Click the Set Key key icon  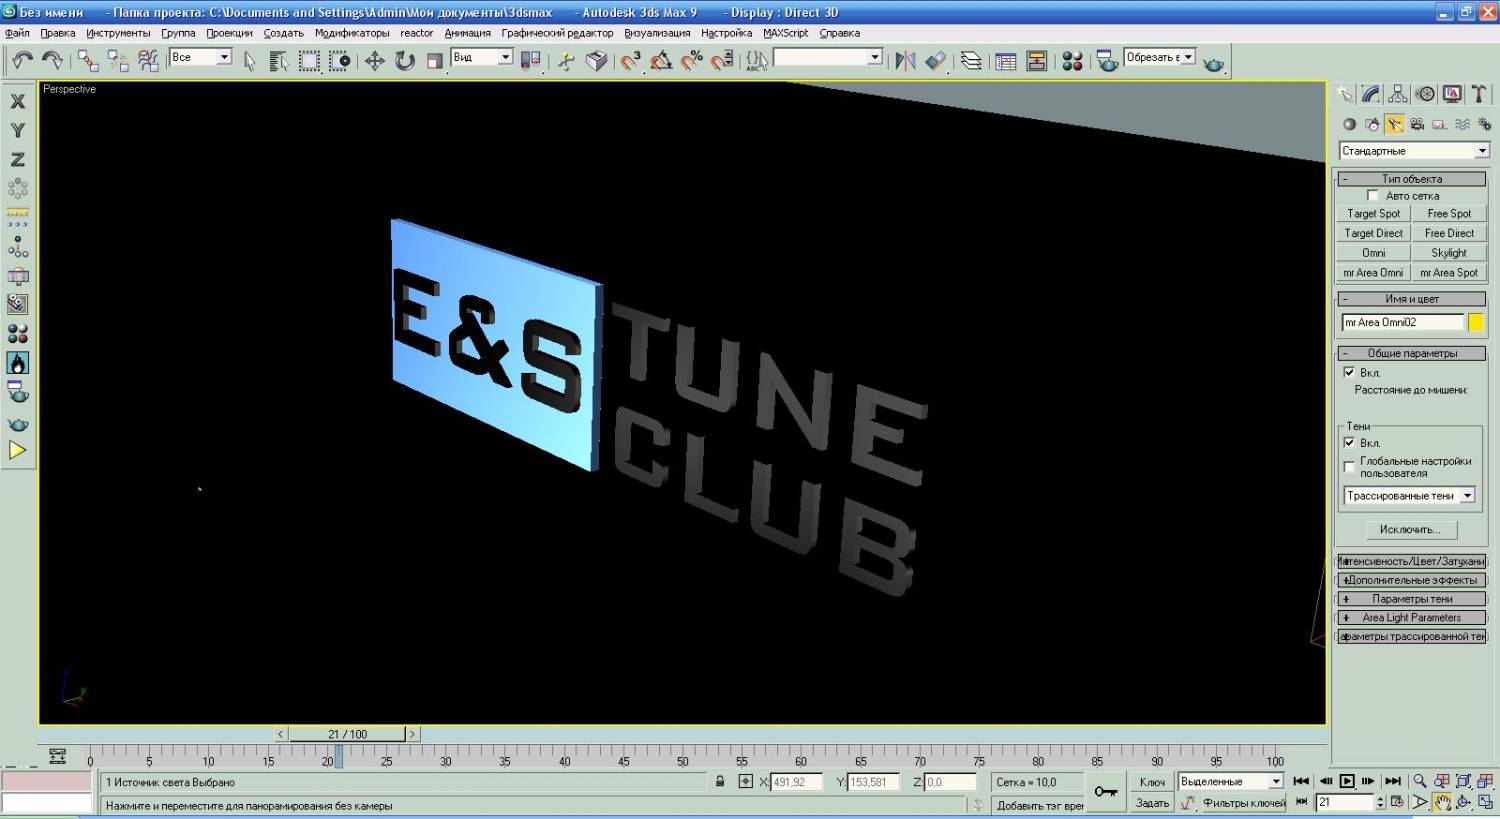[x=1106, y=791]
